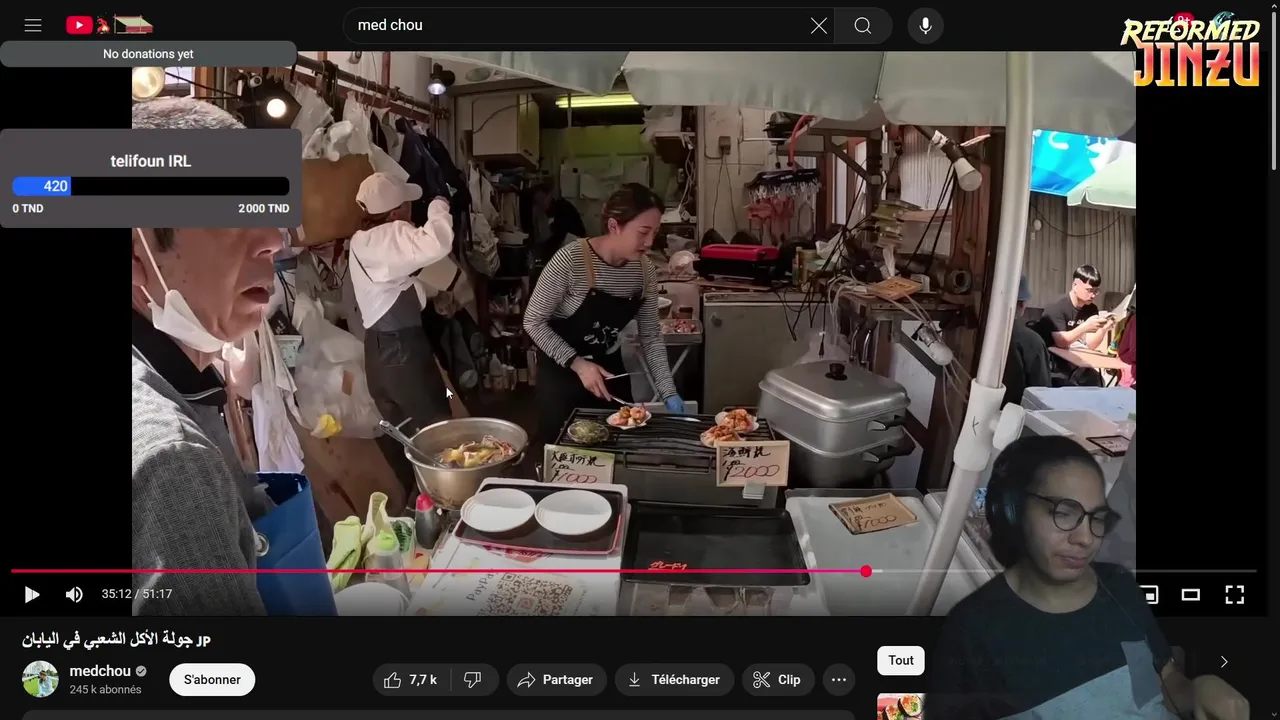Click '245 k abonnés' subscriber count

click(x=105, y=690)
